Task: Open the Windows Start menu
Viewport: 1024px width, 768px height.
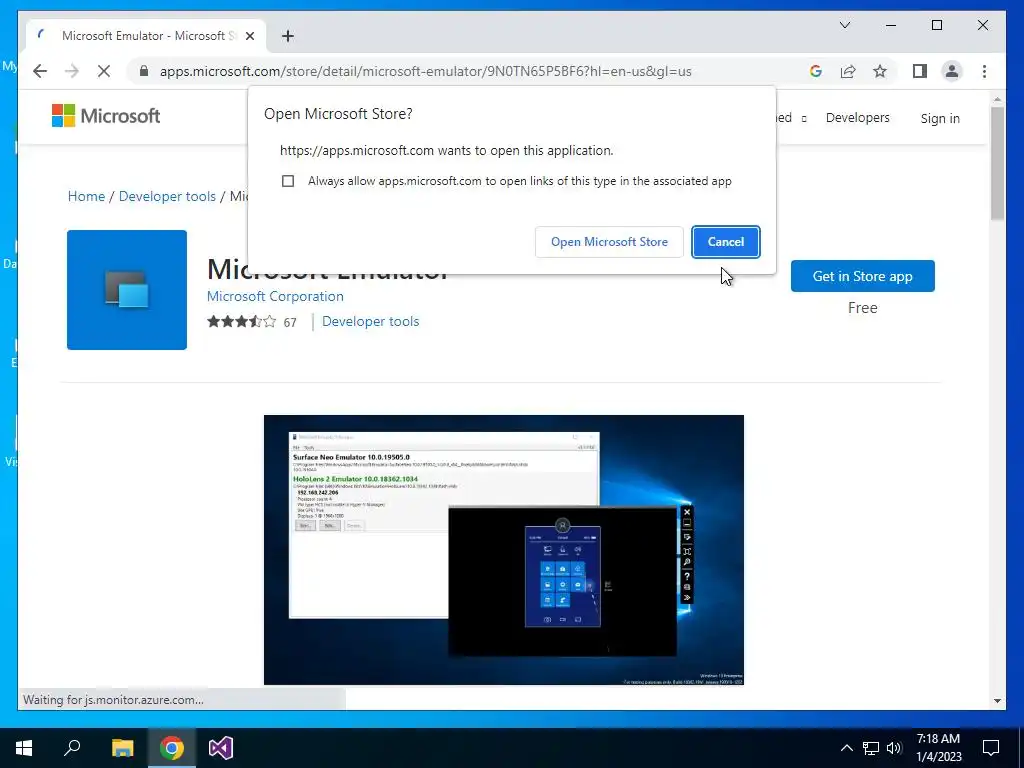Action: (x=24, y=748)
